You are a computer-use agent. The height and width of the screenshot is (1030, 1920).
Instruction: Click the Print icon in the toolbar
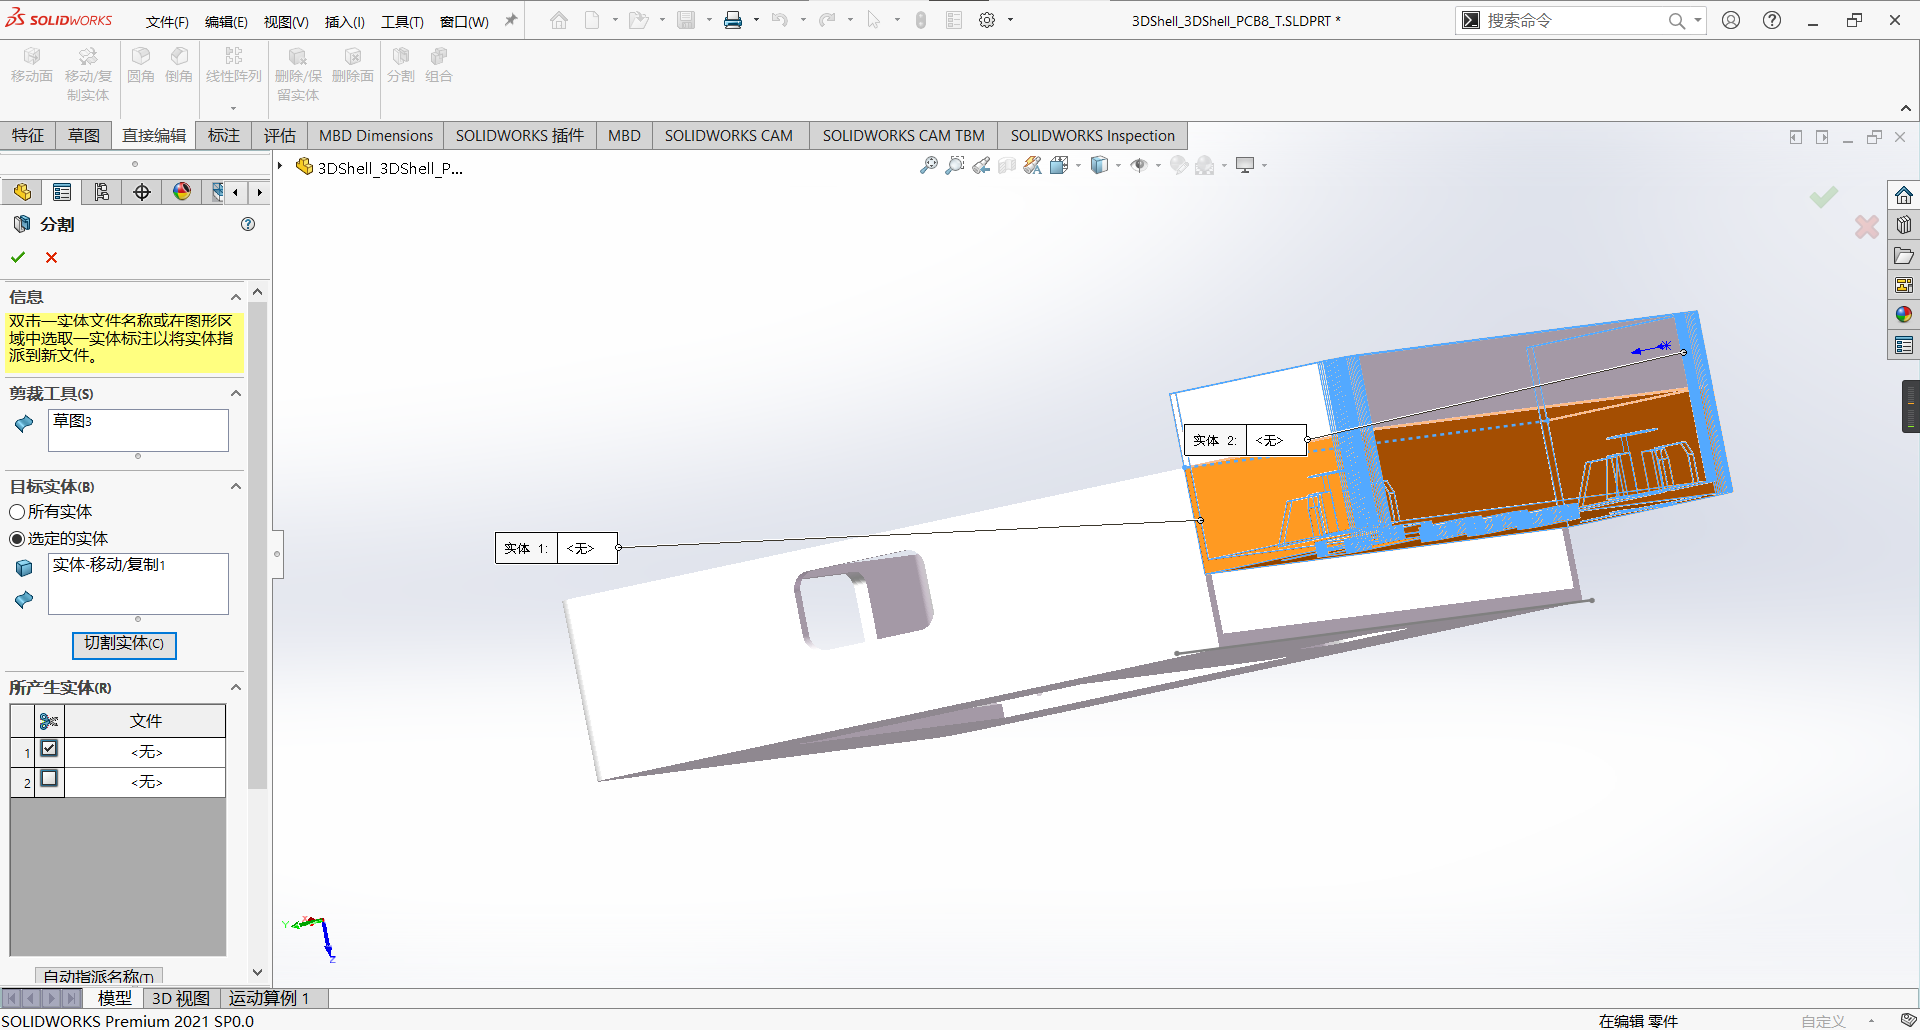click(x=733, y=20)
